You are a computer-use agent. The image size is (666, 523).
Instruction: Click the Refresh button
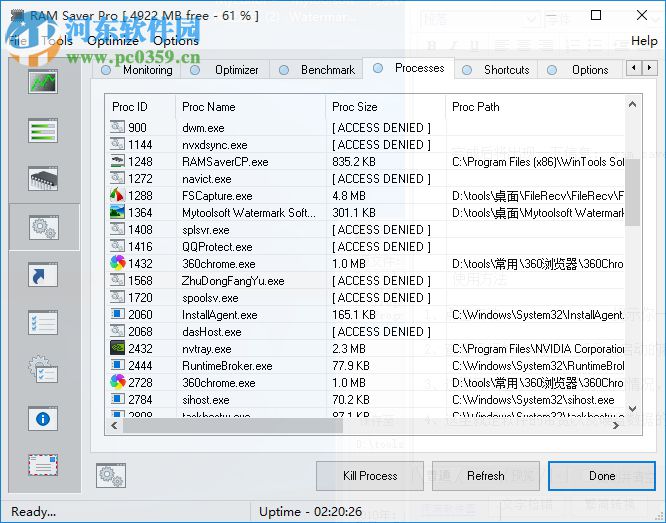click(485, 476)
